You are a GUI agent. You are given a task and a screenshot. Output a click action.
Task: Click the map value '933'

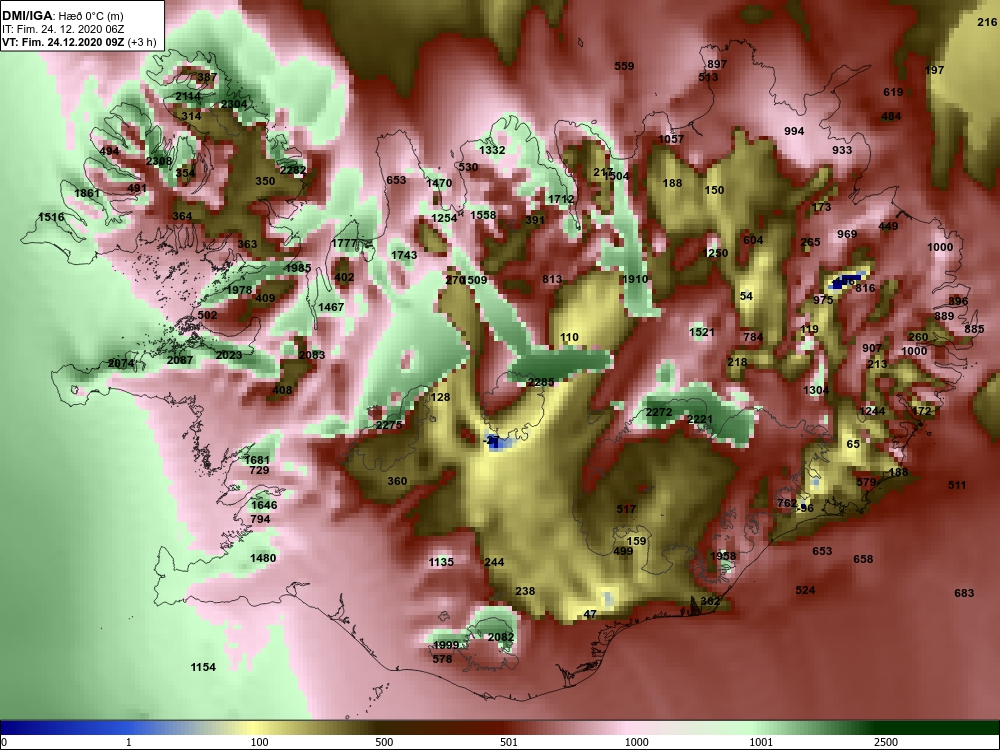842,150
